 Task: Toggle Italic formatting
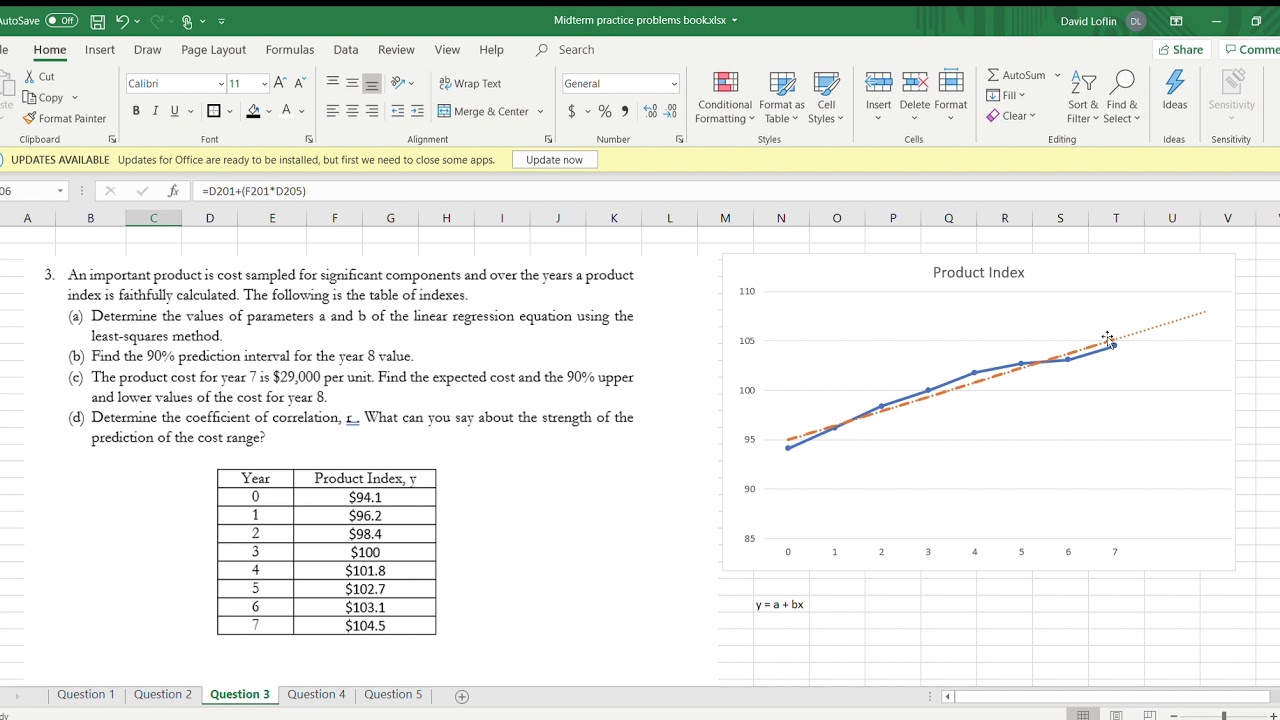click(x=155, y=111)
